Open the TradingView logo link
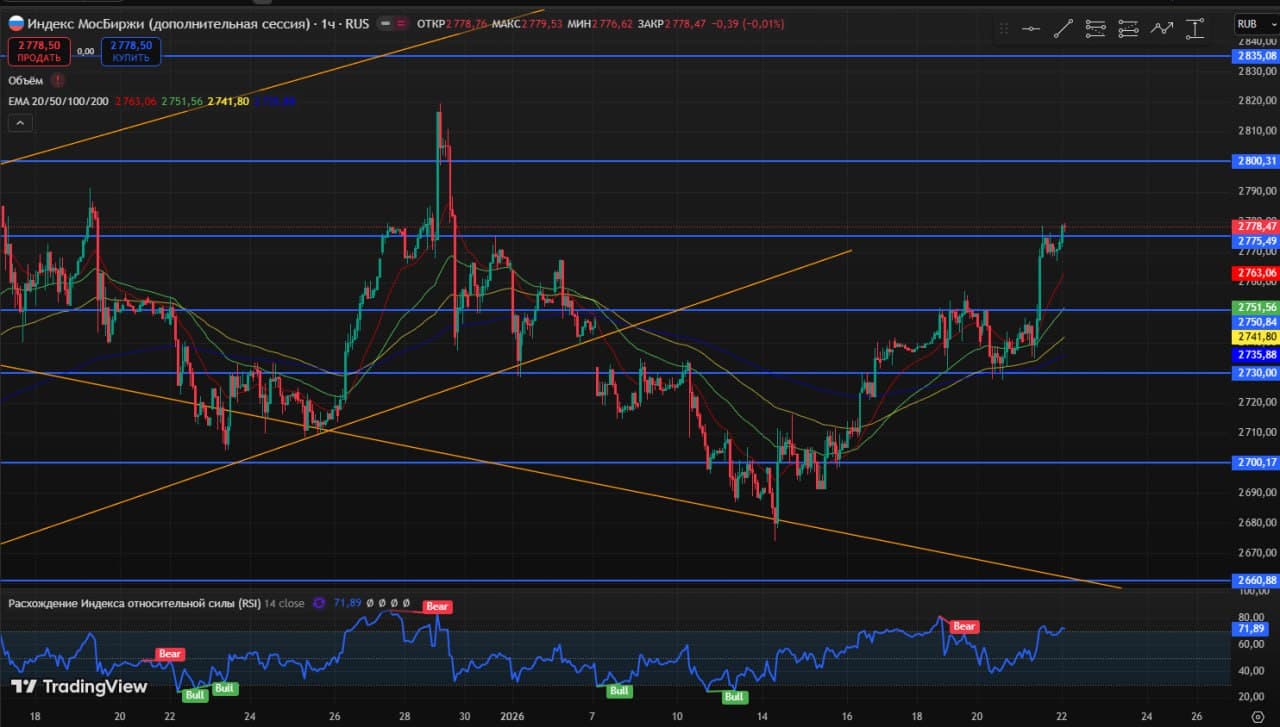The height and width of the screenshot is (727, 1280). point(78,686)
